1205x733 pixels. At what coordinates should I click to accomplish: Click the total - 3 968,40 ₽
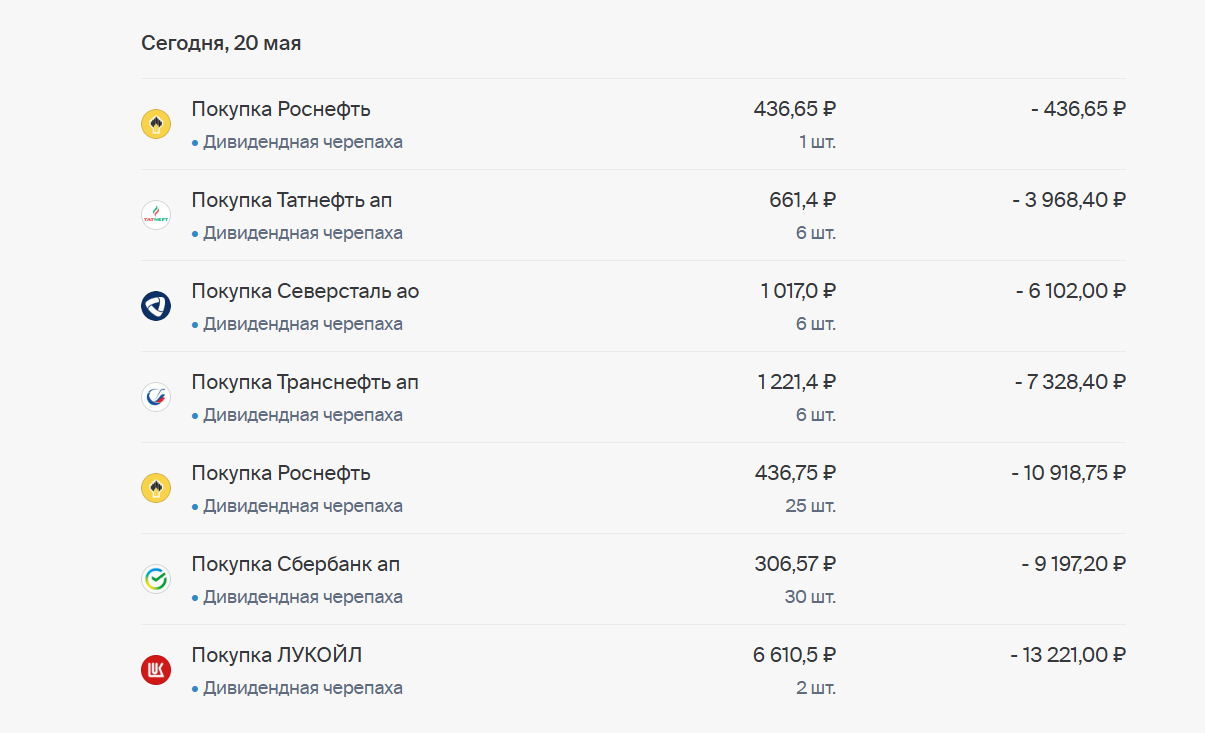coord(1069,200)
